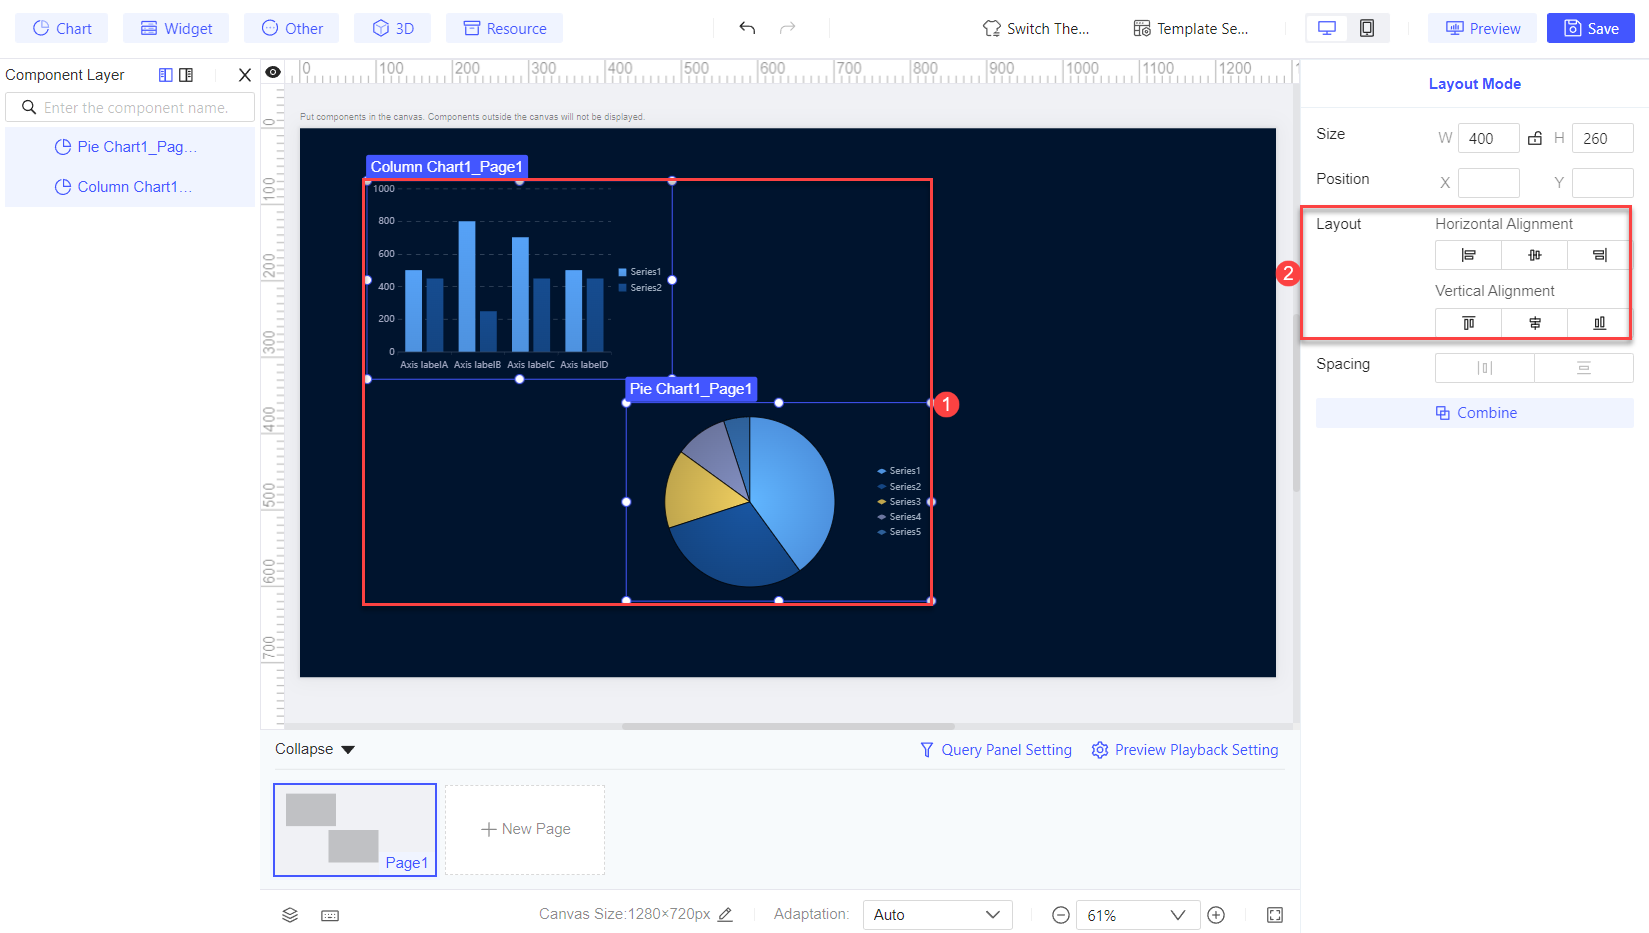The image size is (1649, 933).
Task: Collapse the page panel
Action: pyautogui.click(x=314, y=749)
